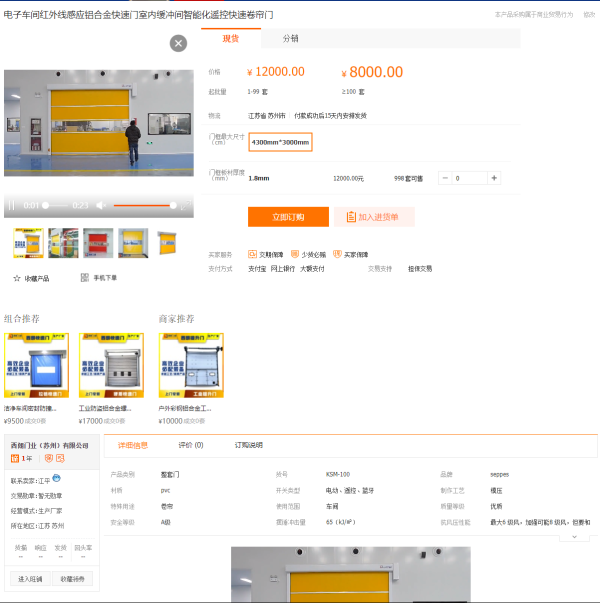Contact seller via the chat icon
Screen dimensions: 600x603
[x=57, y=478]
